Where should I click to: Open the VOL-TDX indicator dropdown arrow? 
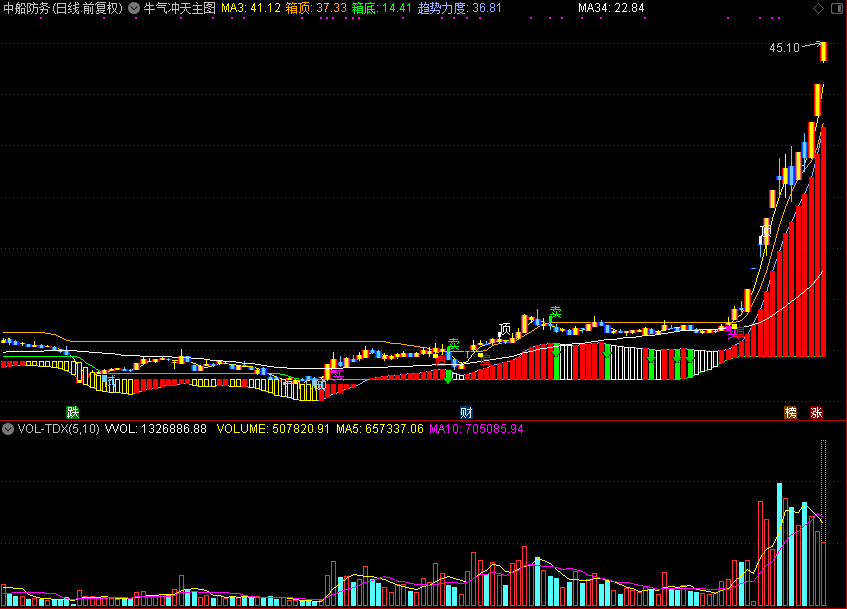(x=8, y=429)
